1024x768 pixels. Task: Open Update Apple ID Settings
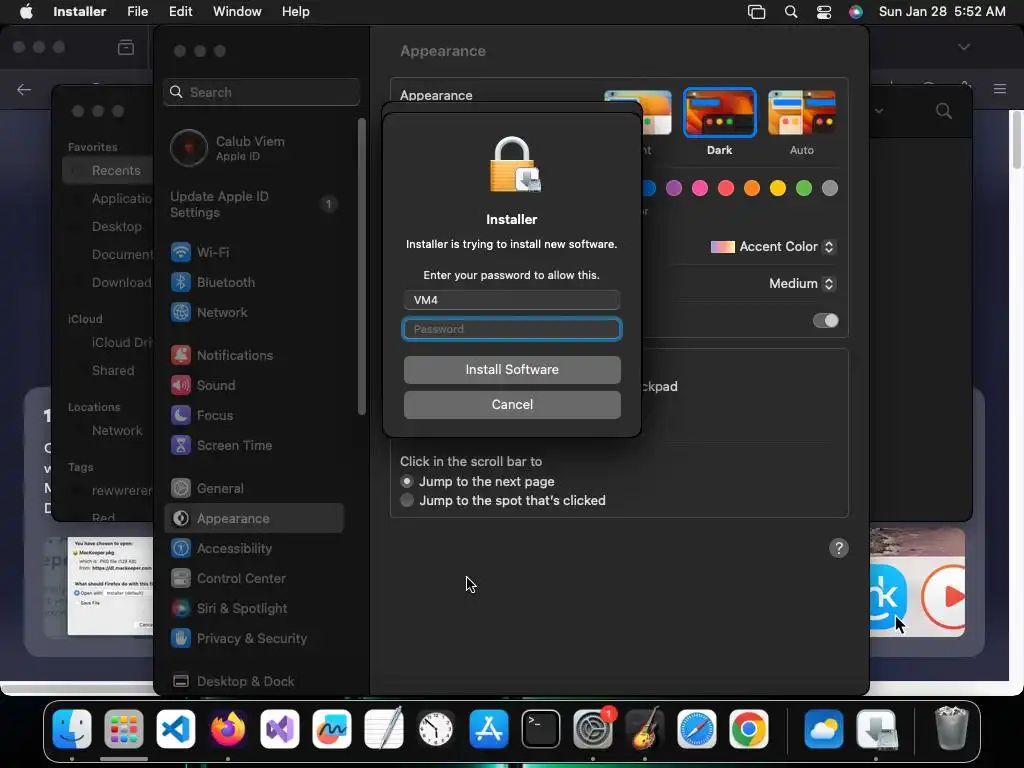point(253,204)
